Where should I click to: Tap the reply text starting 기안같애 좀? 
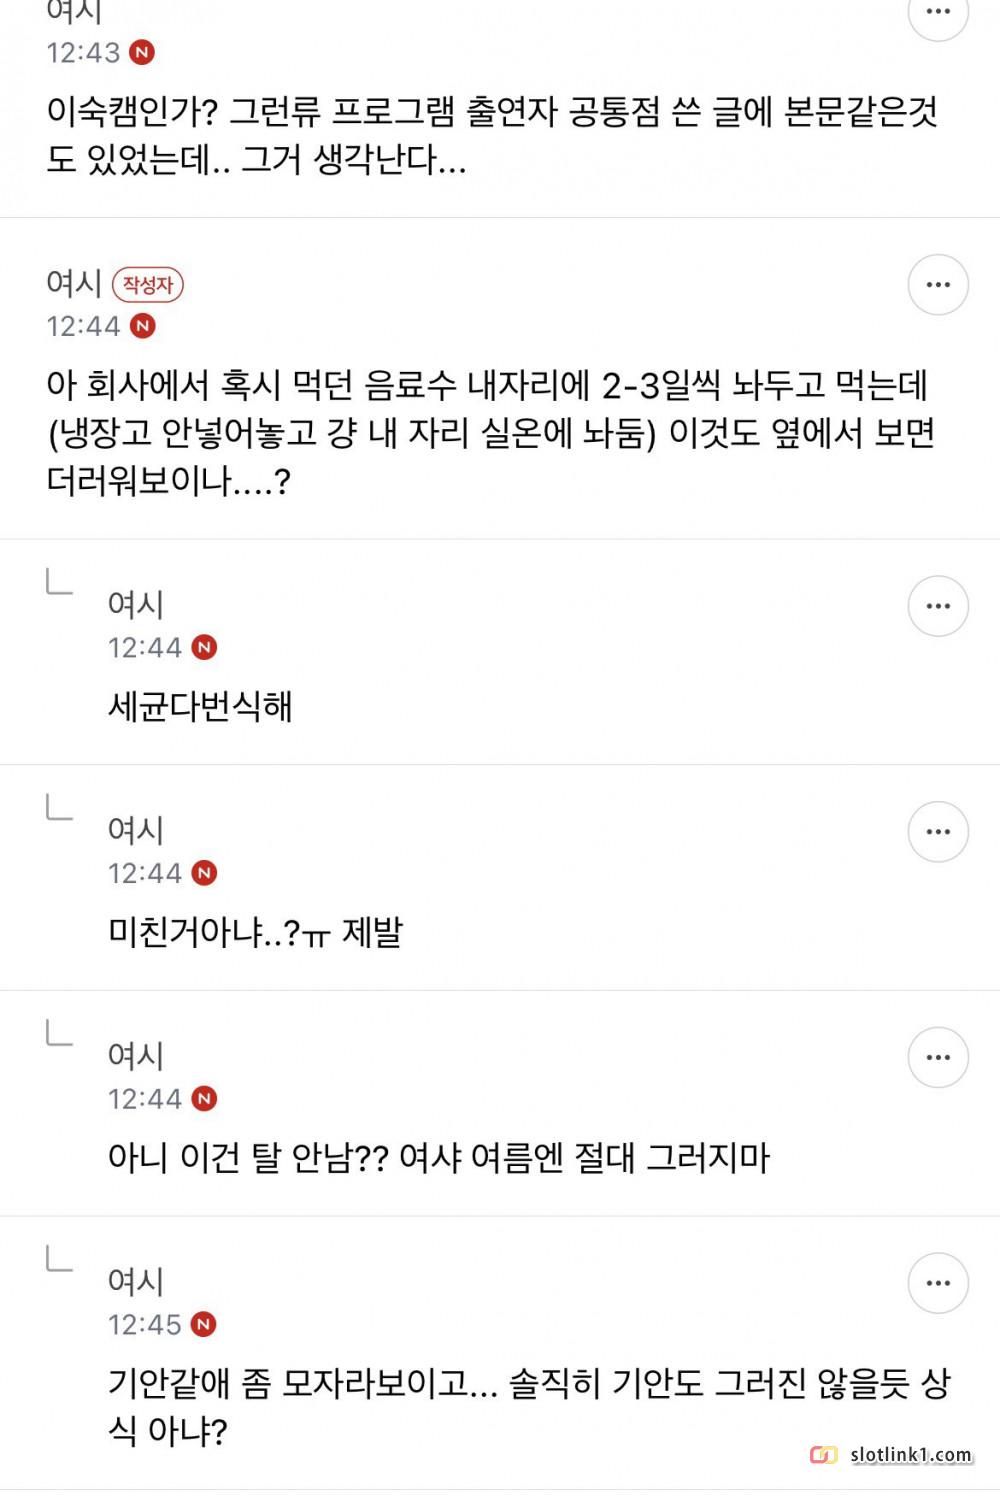pyautogui.click(x=528, y=1407)
